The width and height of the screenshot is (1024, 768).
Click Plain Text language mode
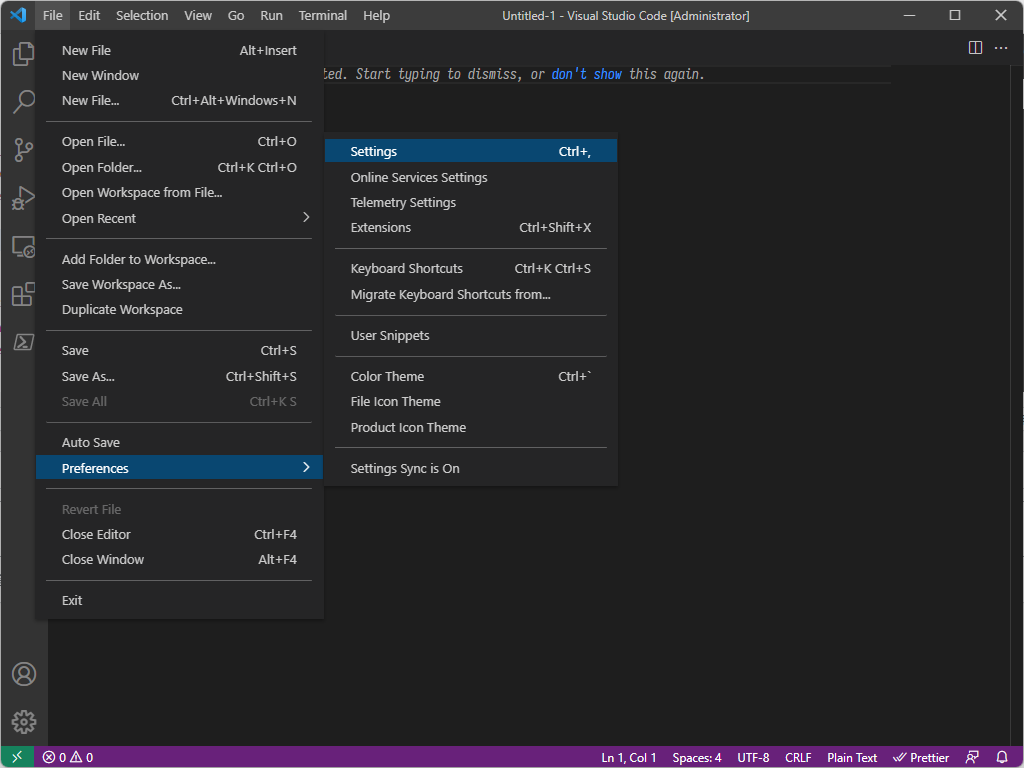coord(852,758)
